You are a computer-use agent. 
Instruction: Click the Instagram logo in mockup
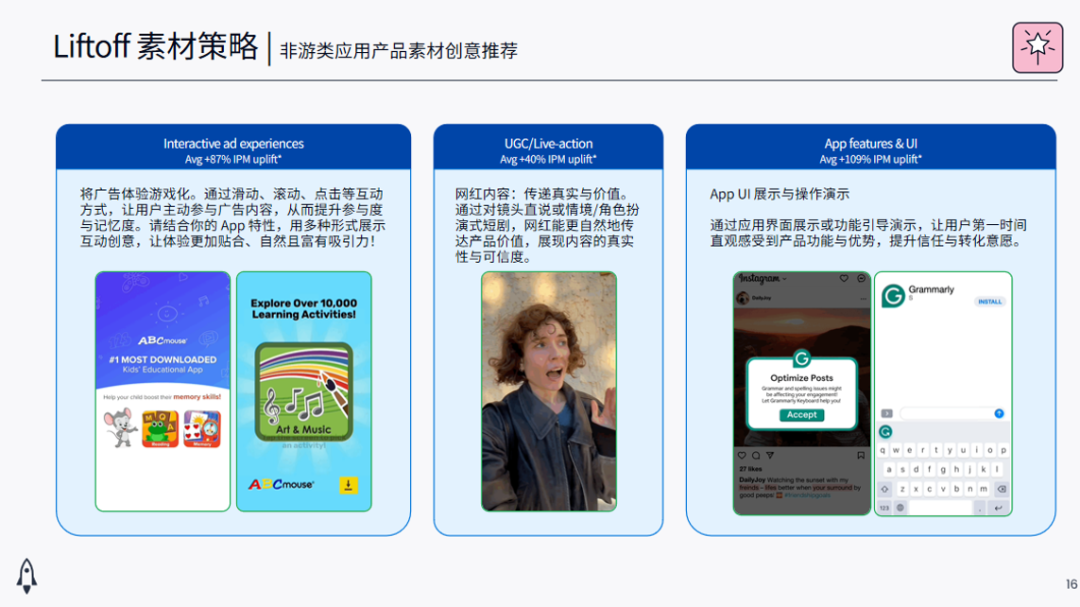point(760,278)
